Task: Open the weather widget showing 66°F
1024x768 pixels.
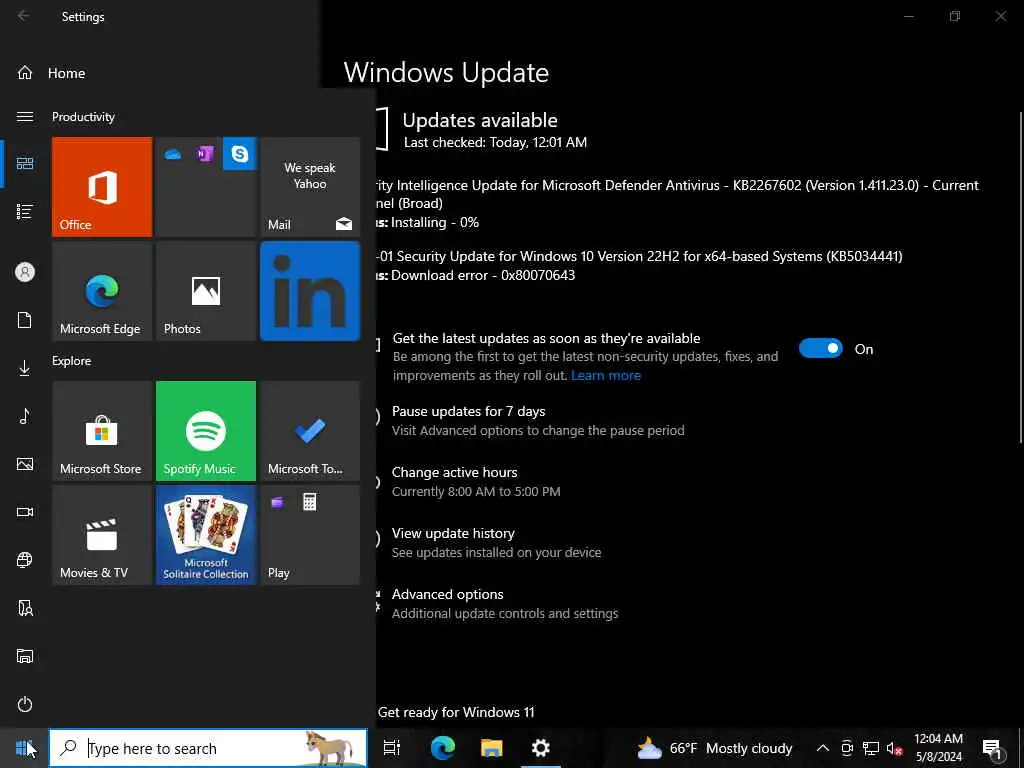Action: (x=714, y=748)
